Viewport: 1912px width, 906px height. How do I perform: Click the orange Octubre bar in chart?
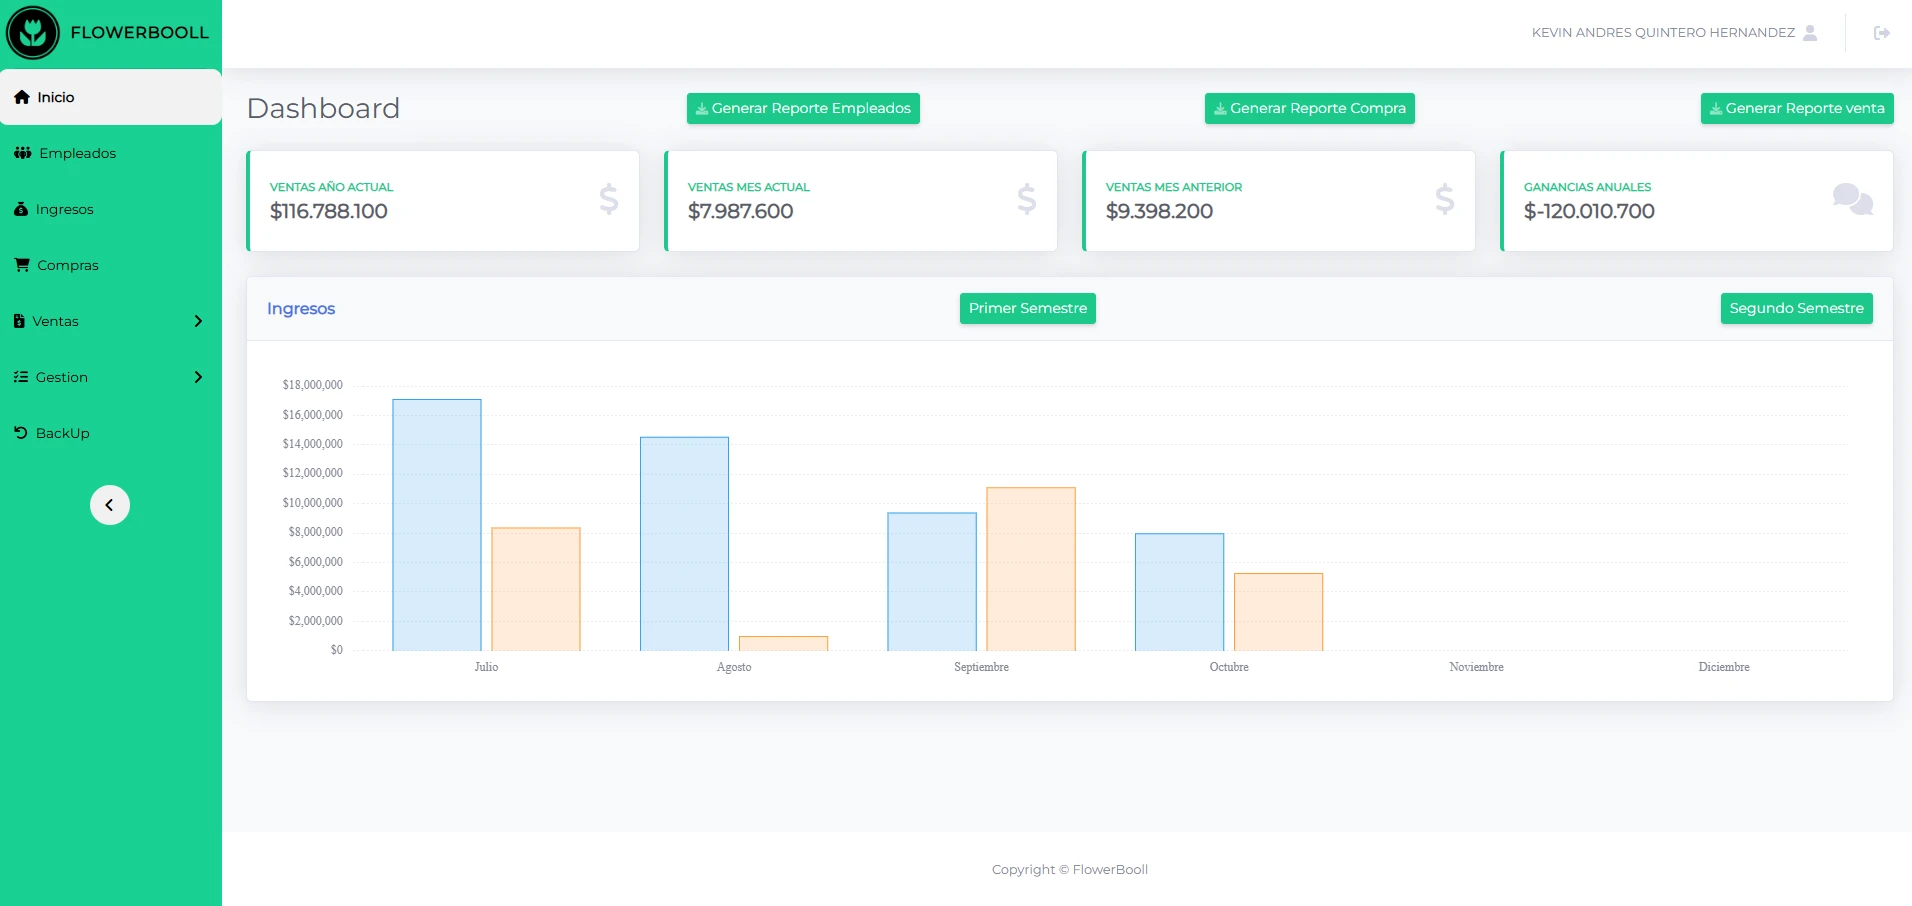pos(1278,612)
